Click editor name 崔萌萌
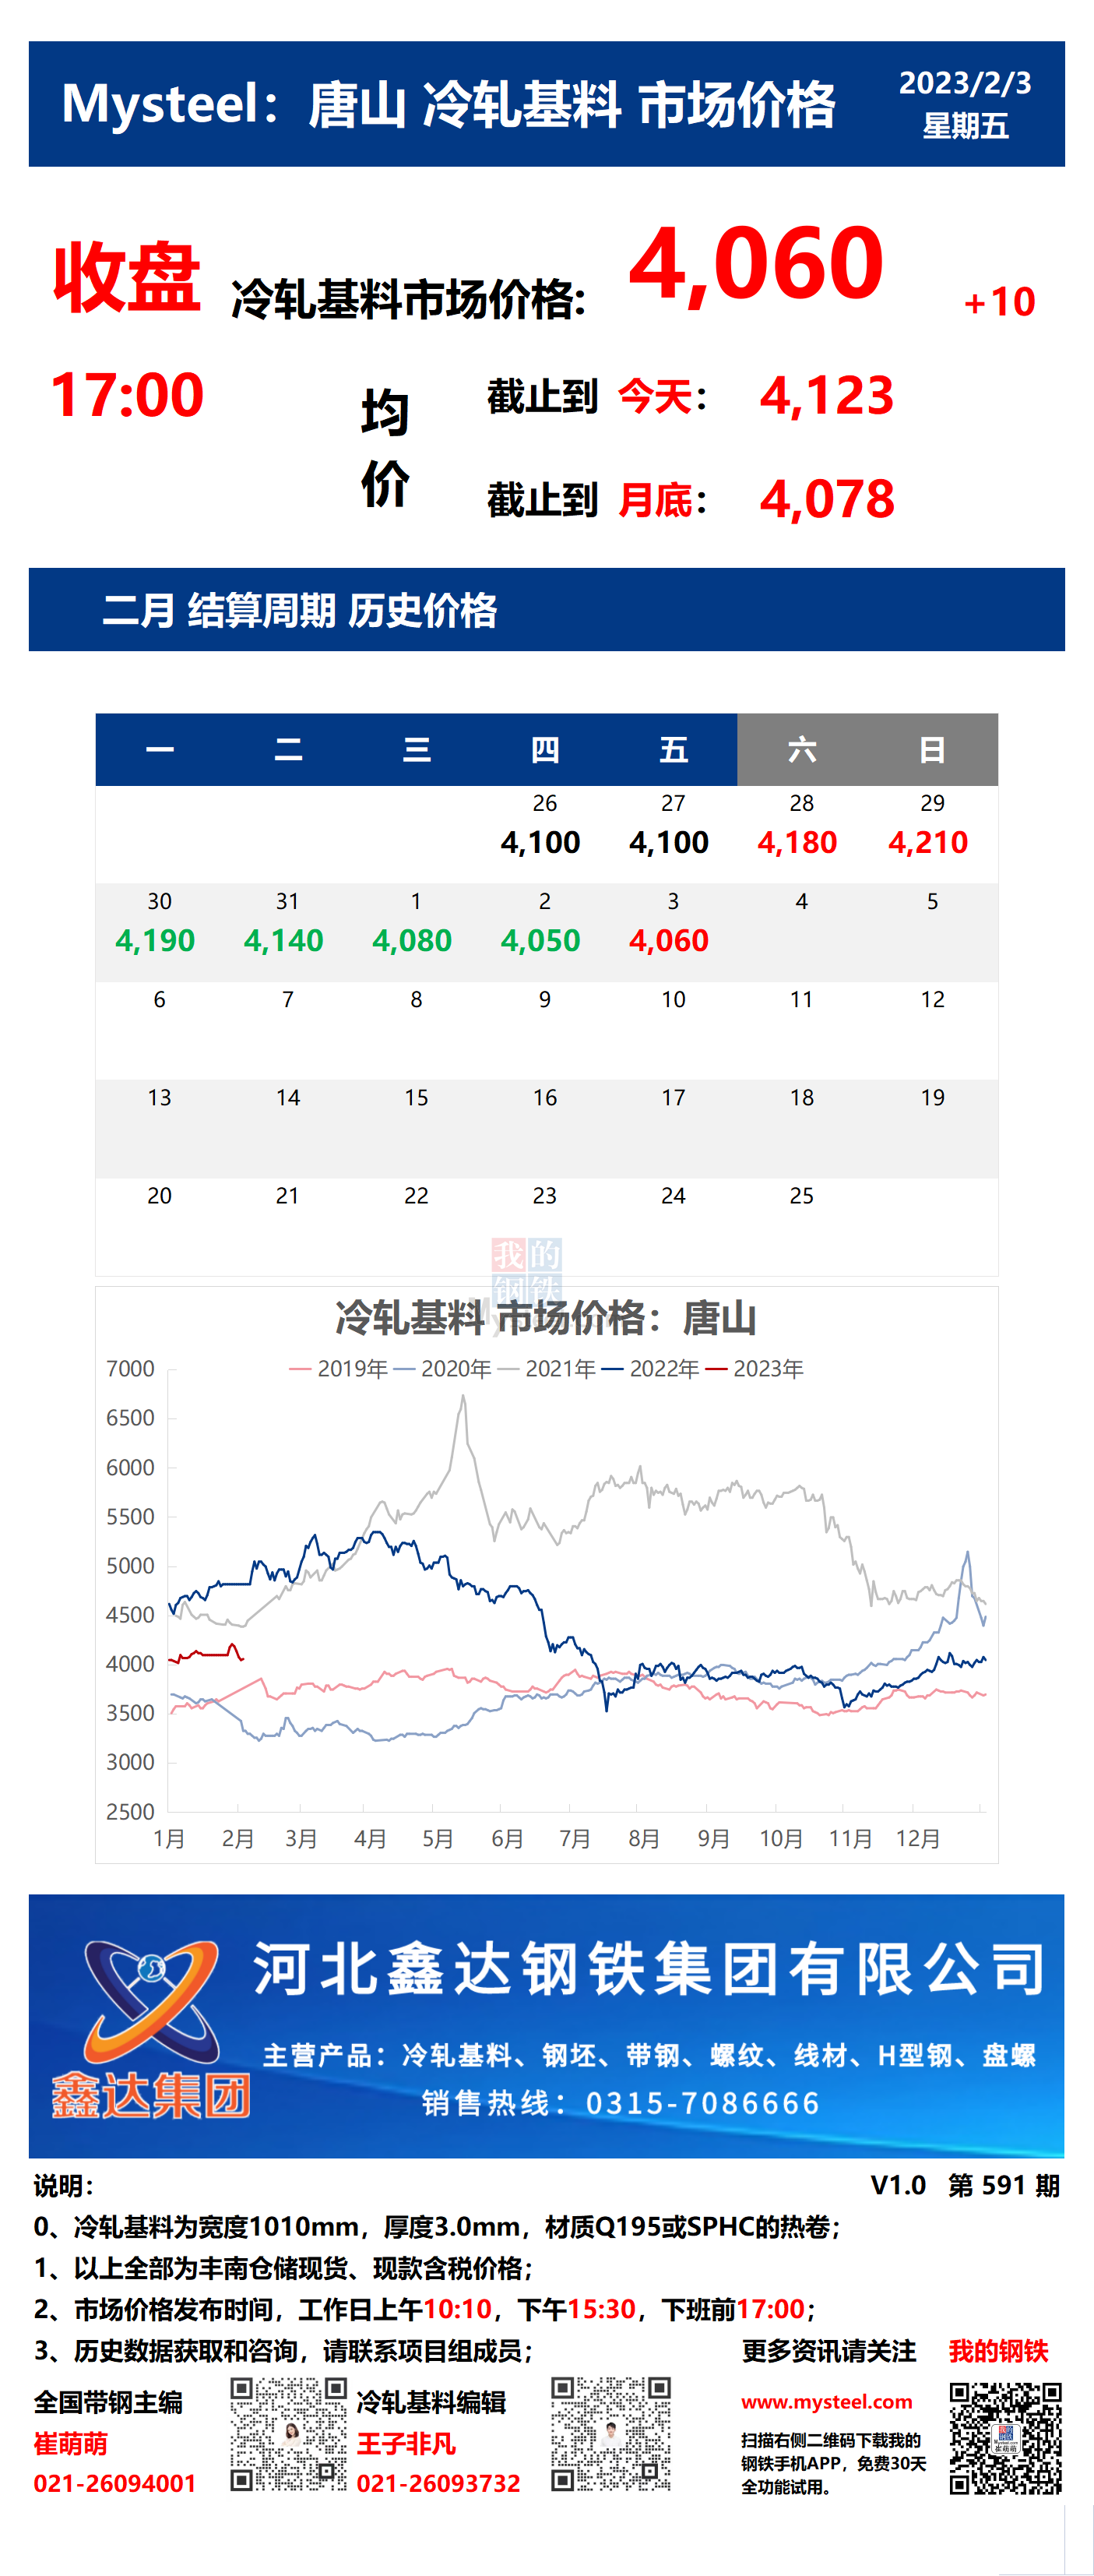This screenshot has width=1094, height=2576. (x=71, y=2444)
